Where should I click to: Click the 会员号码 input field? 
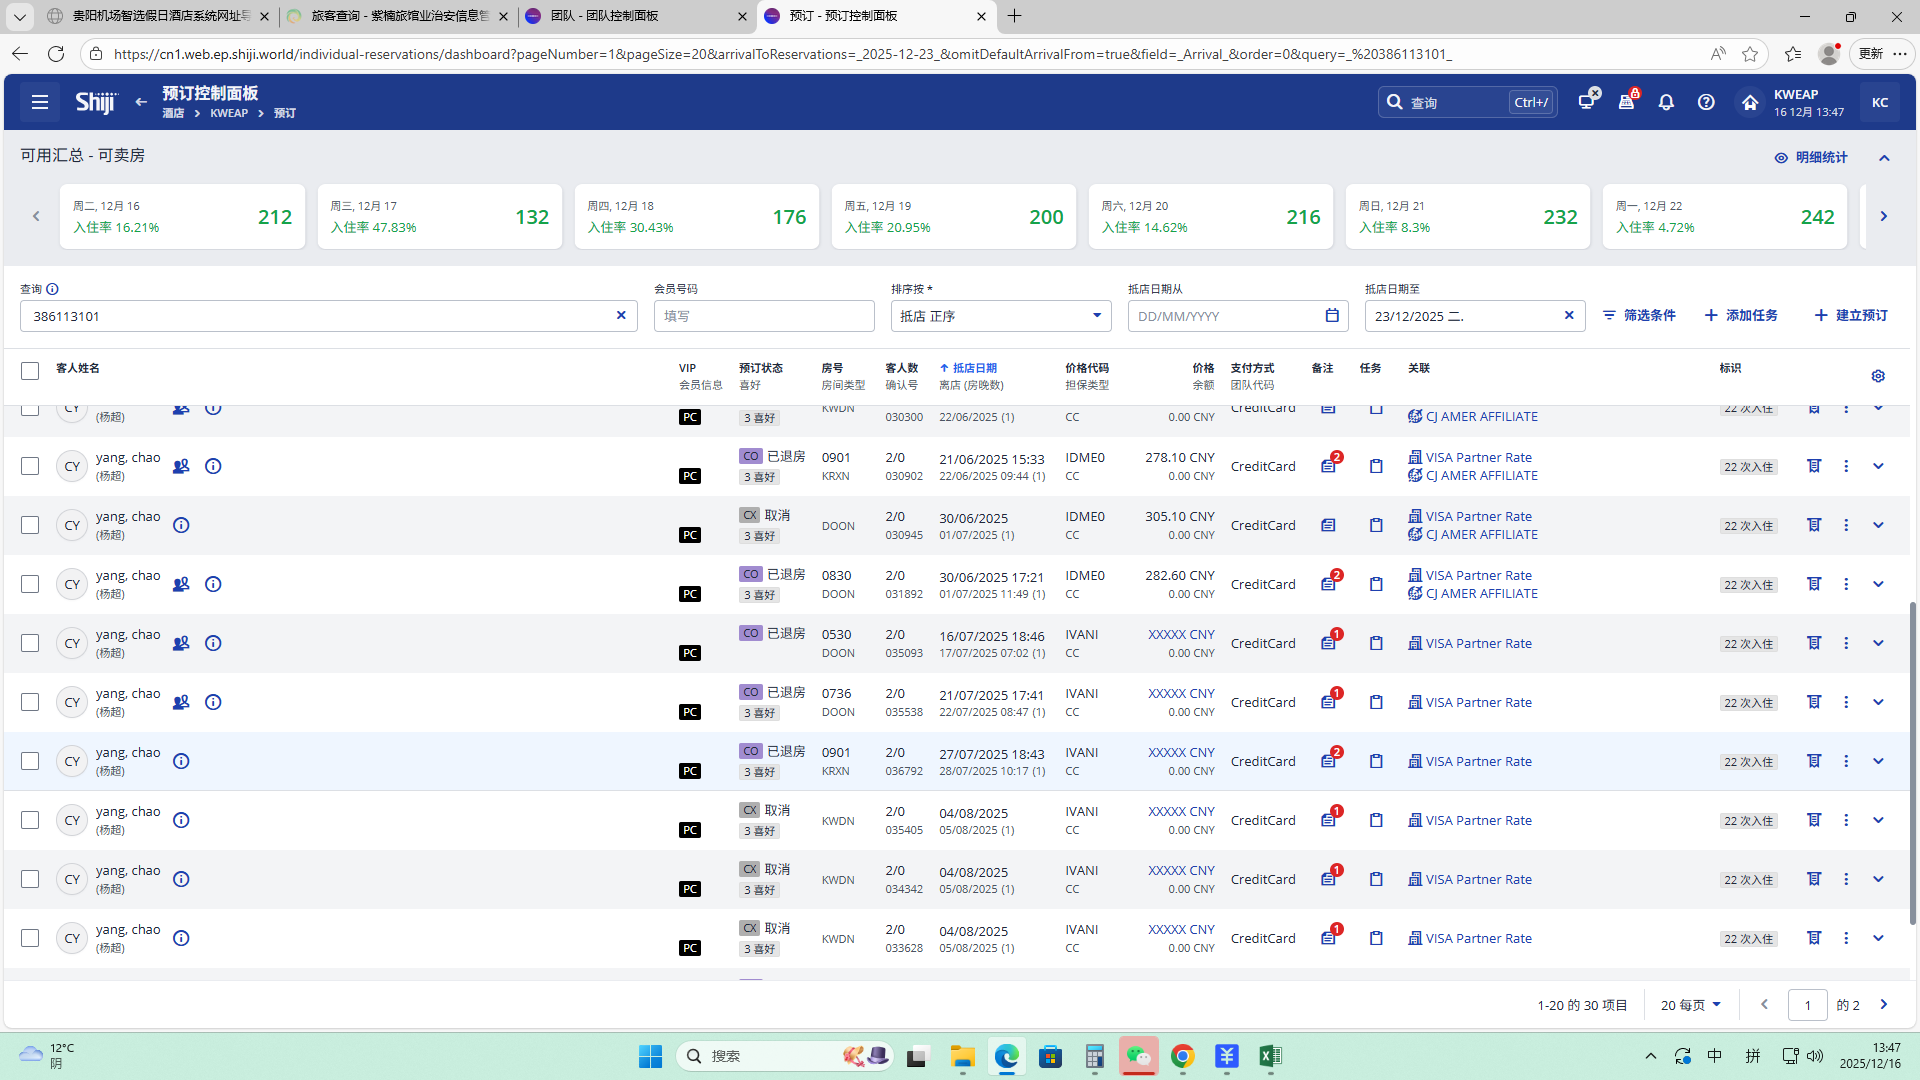point(764,316)
